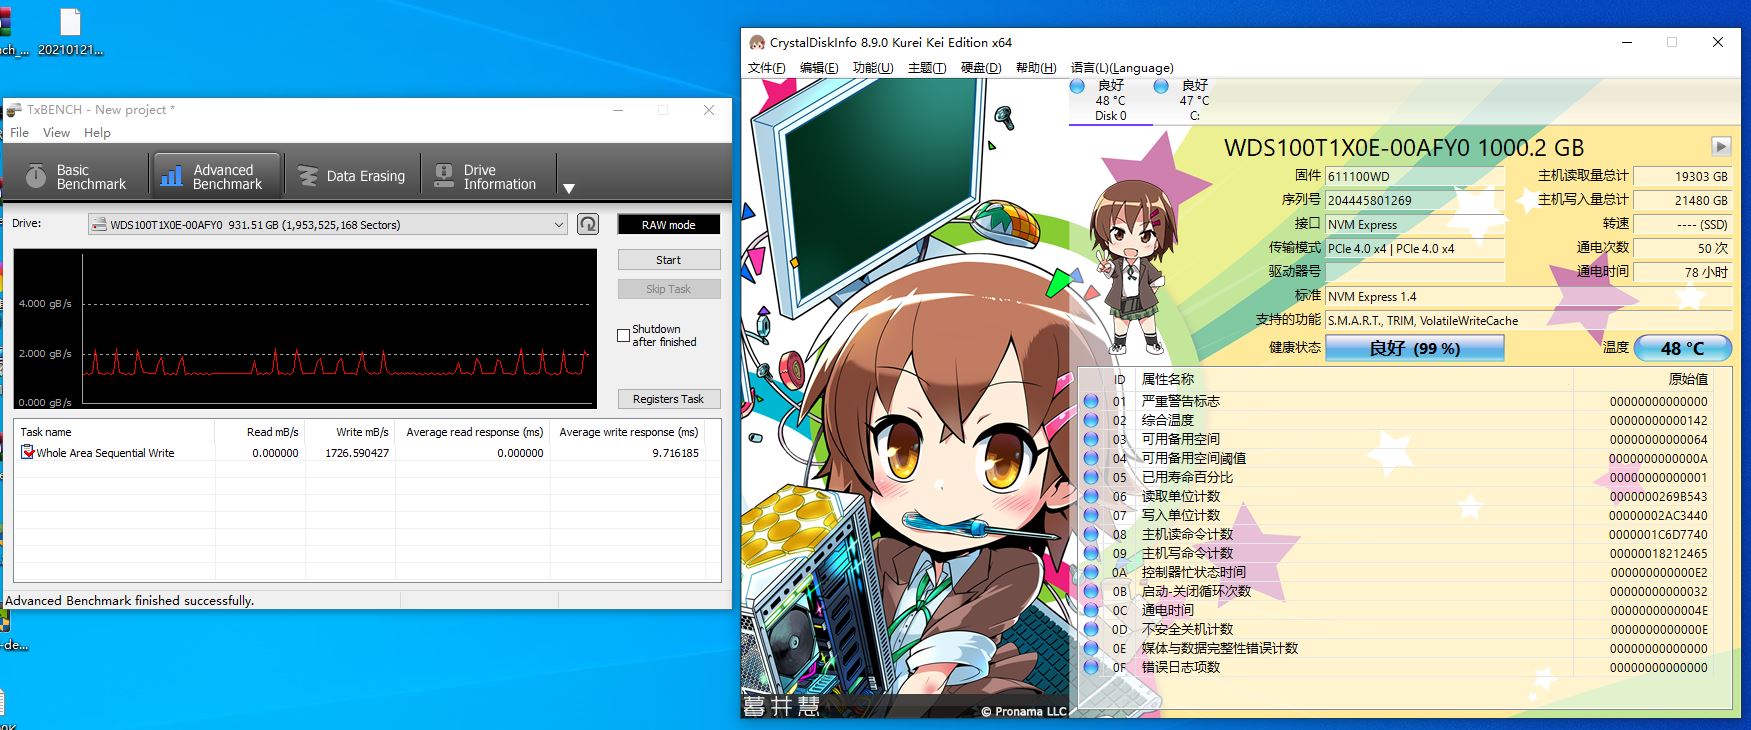1751x730 pixels.
Task: Click status orb for attribute 0D 不安全关机计数
Action: pyautogui.click(x=1091, y=629)
